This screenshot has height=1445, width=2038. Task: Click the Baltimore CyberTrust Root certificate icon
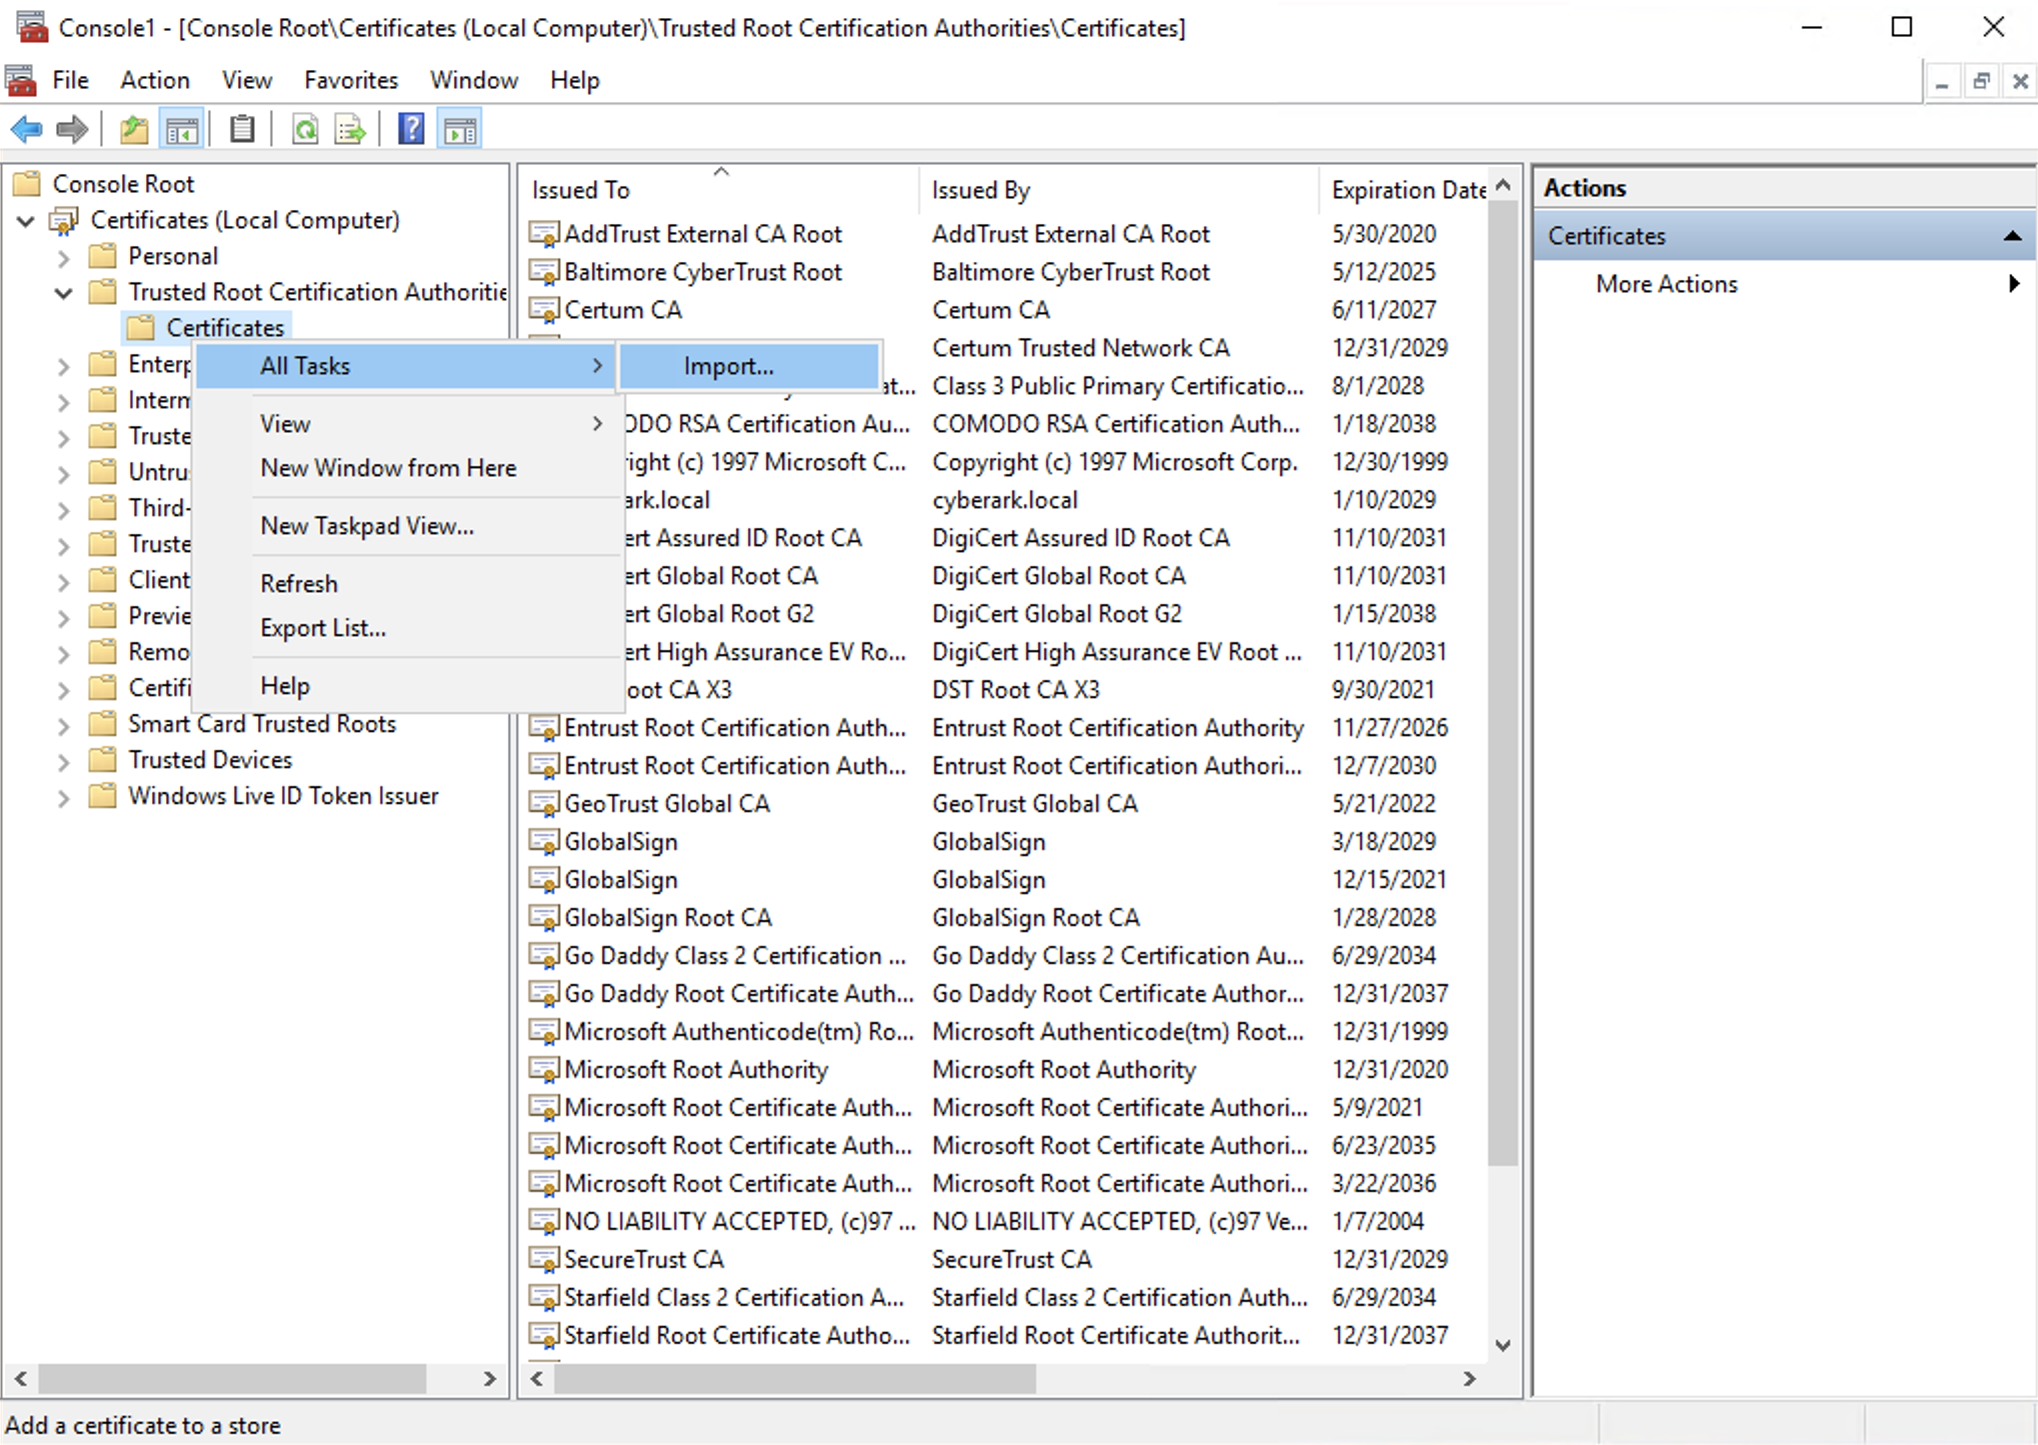544,272
